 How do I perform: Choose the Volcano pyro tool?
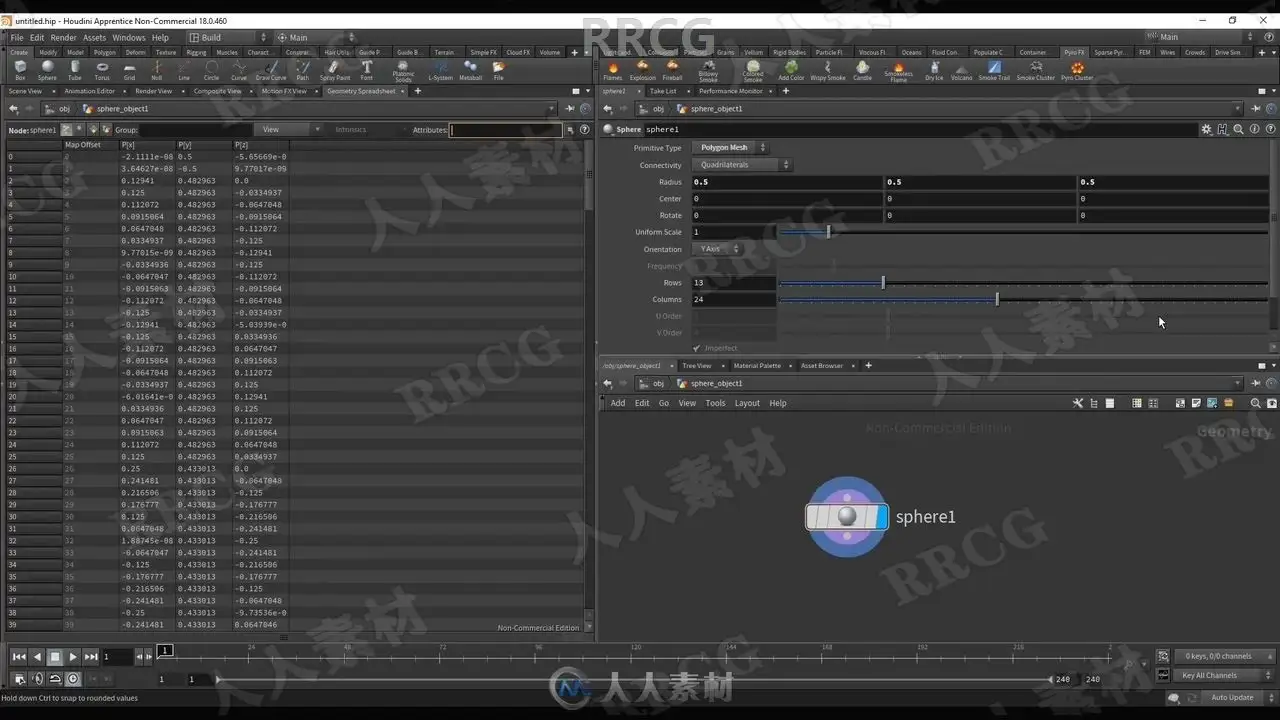pos(961,70)
